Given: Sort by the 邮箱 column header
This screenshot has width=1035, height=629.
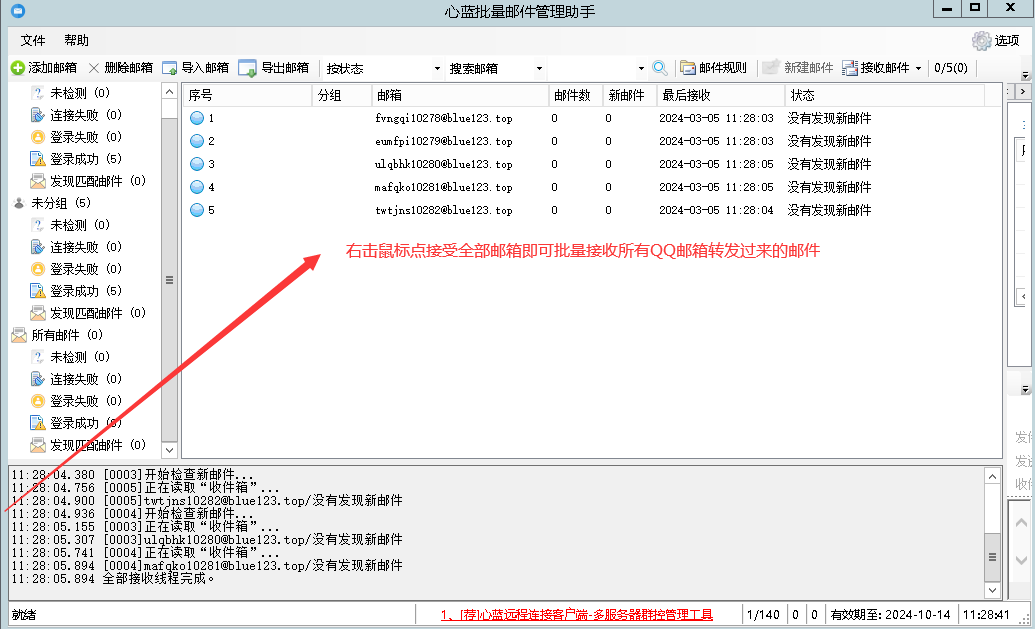Looking at the screenshot, I should point(460,96).
